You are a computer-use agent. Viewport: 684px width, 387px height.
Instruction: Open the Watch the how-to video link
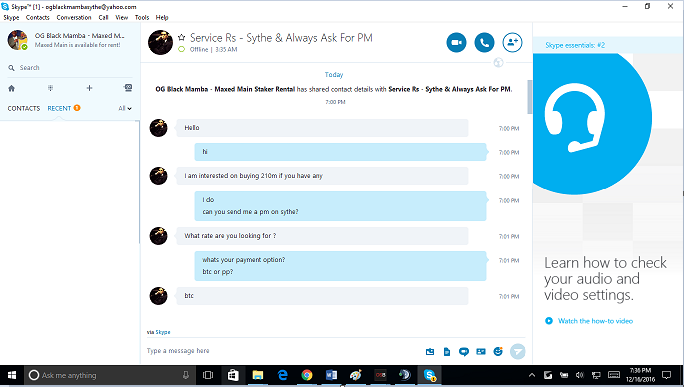(595, 321)
